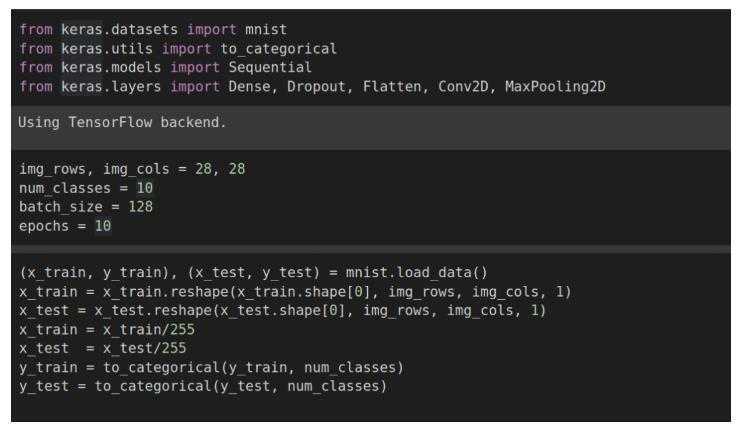The width and height of the screenshot is (743, 425).
Task: Click inside the to_categorical import line
Action: coord(178,49)
